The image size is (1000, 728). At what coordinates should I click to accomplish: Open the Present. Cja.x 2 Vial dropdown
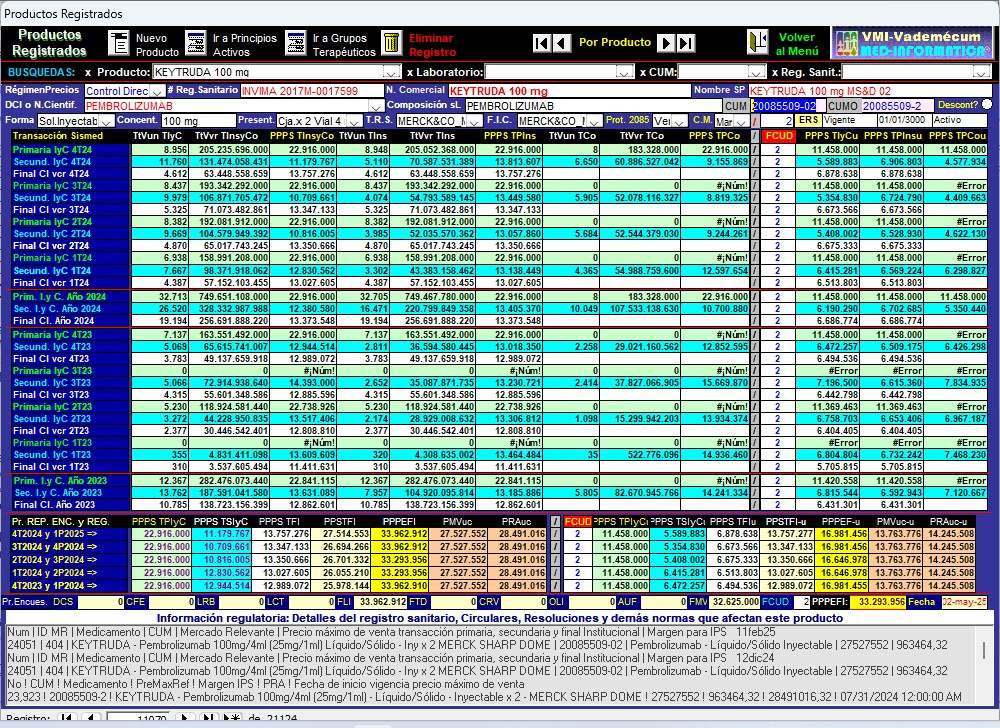(x=355, y=121)
